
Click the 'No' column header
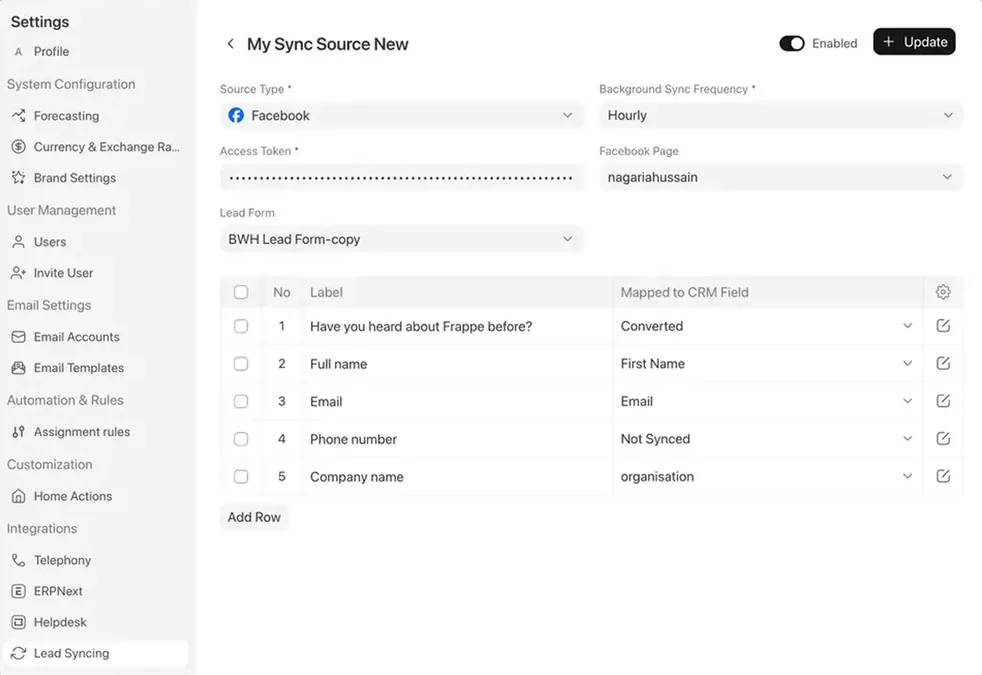281,292
